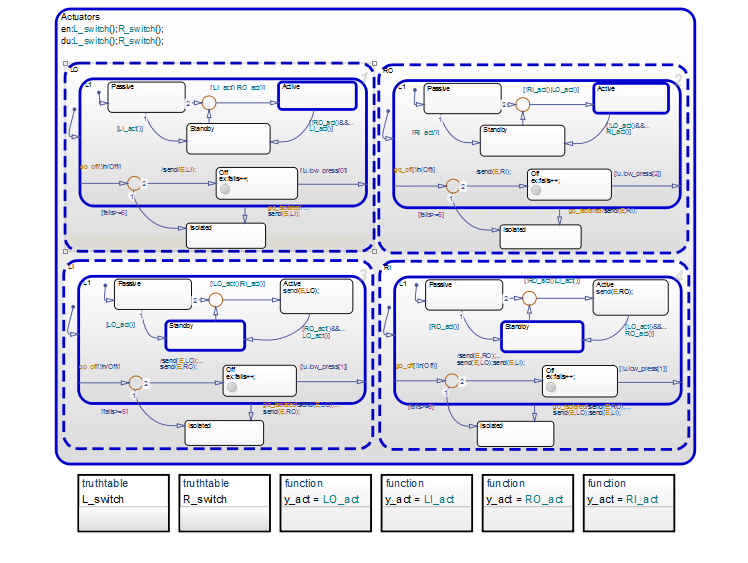Select the L_switch truthtable block
748x563 pixels.
click(x=124, y=503)
